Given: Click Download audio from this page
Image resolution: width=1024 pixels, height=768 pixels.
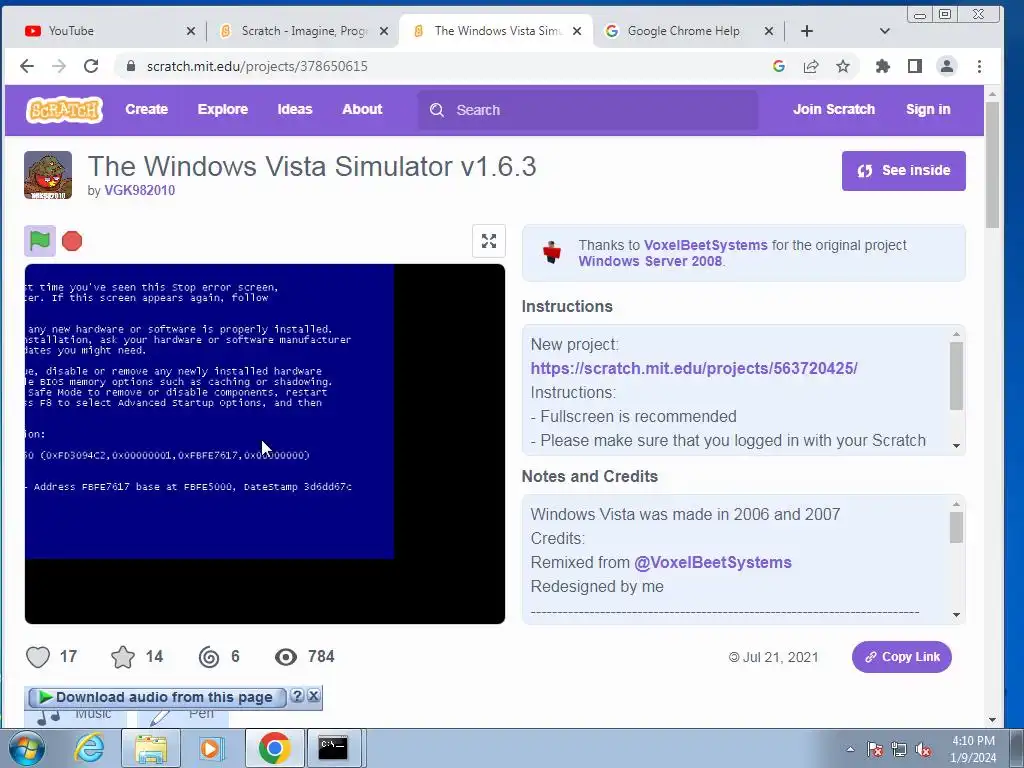Looking at the screenshot, I should pos(156,697).
